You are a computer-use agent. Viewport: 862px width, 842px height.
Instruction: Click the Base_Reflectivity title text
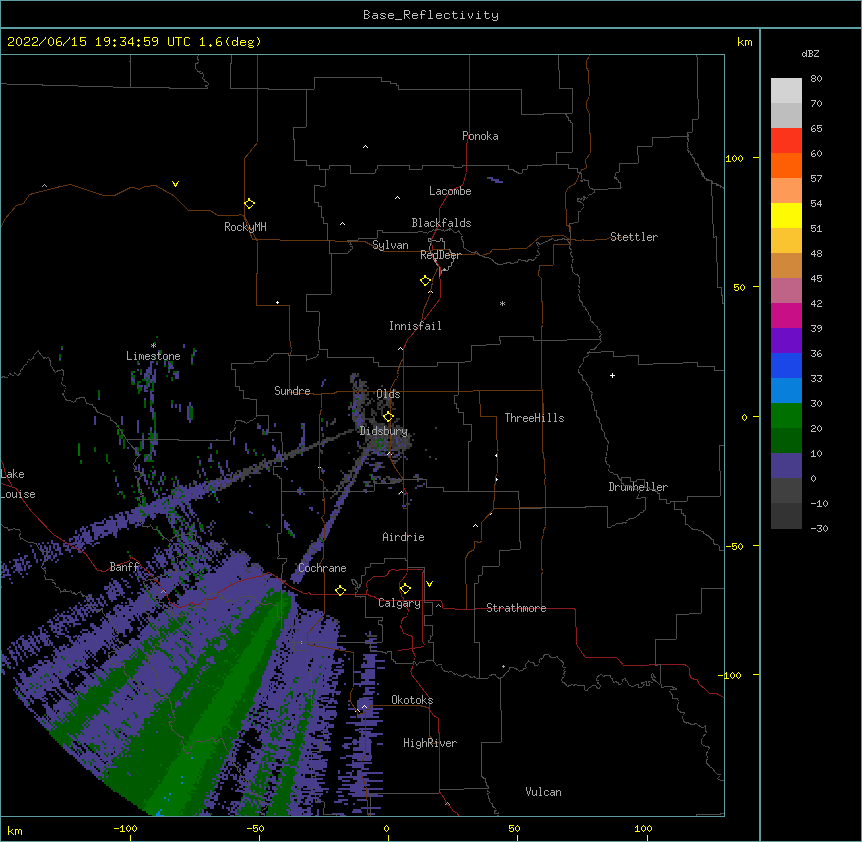point(431,15)
